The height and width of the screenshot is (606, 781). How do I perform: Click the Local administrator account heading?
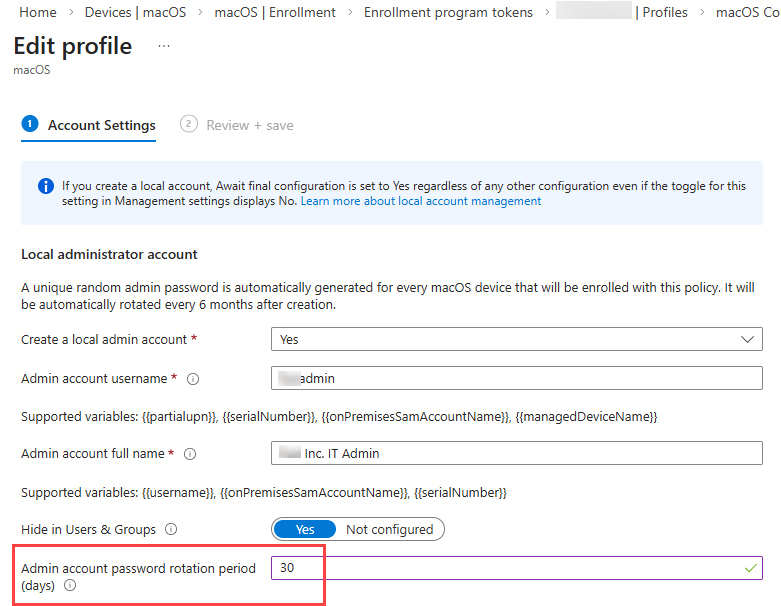pyautogui.click(x=109, y=254)
